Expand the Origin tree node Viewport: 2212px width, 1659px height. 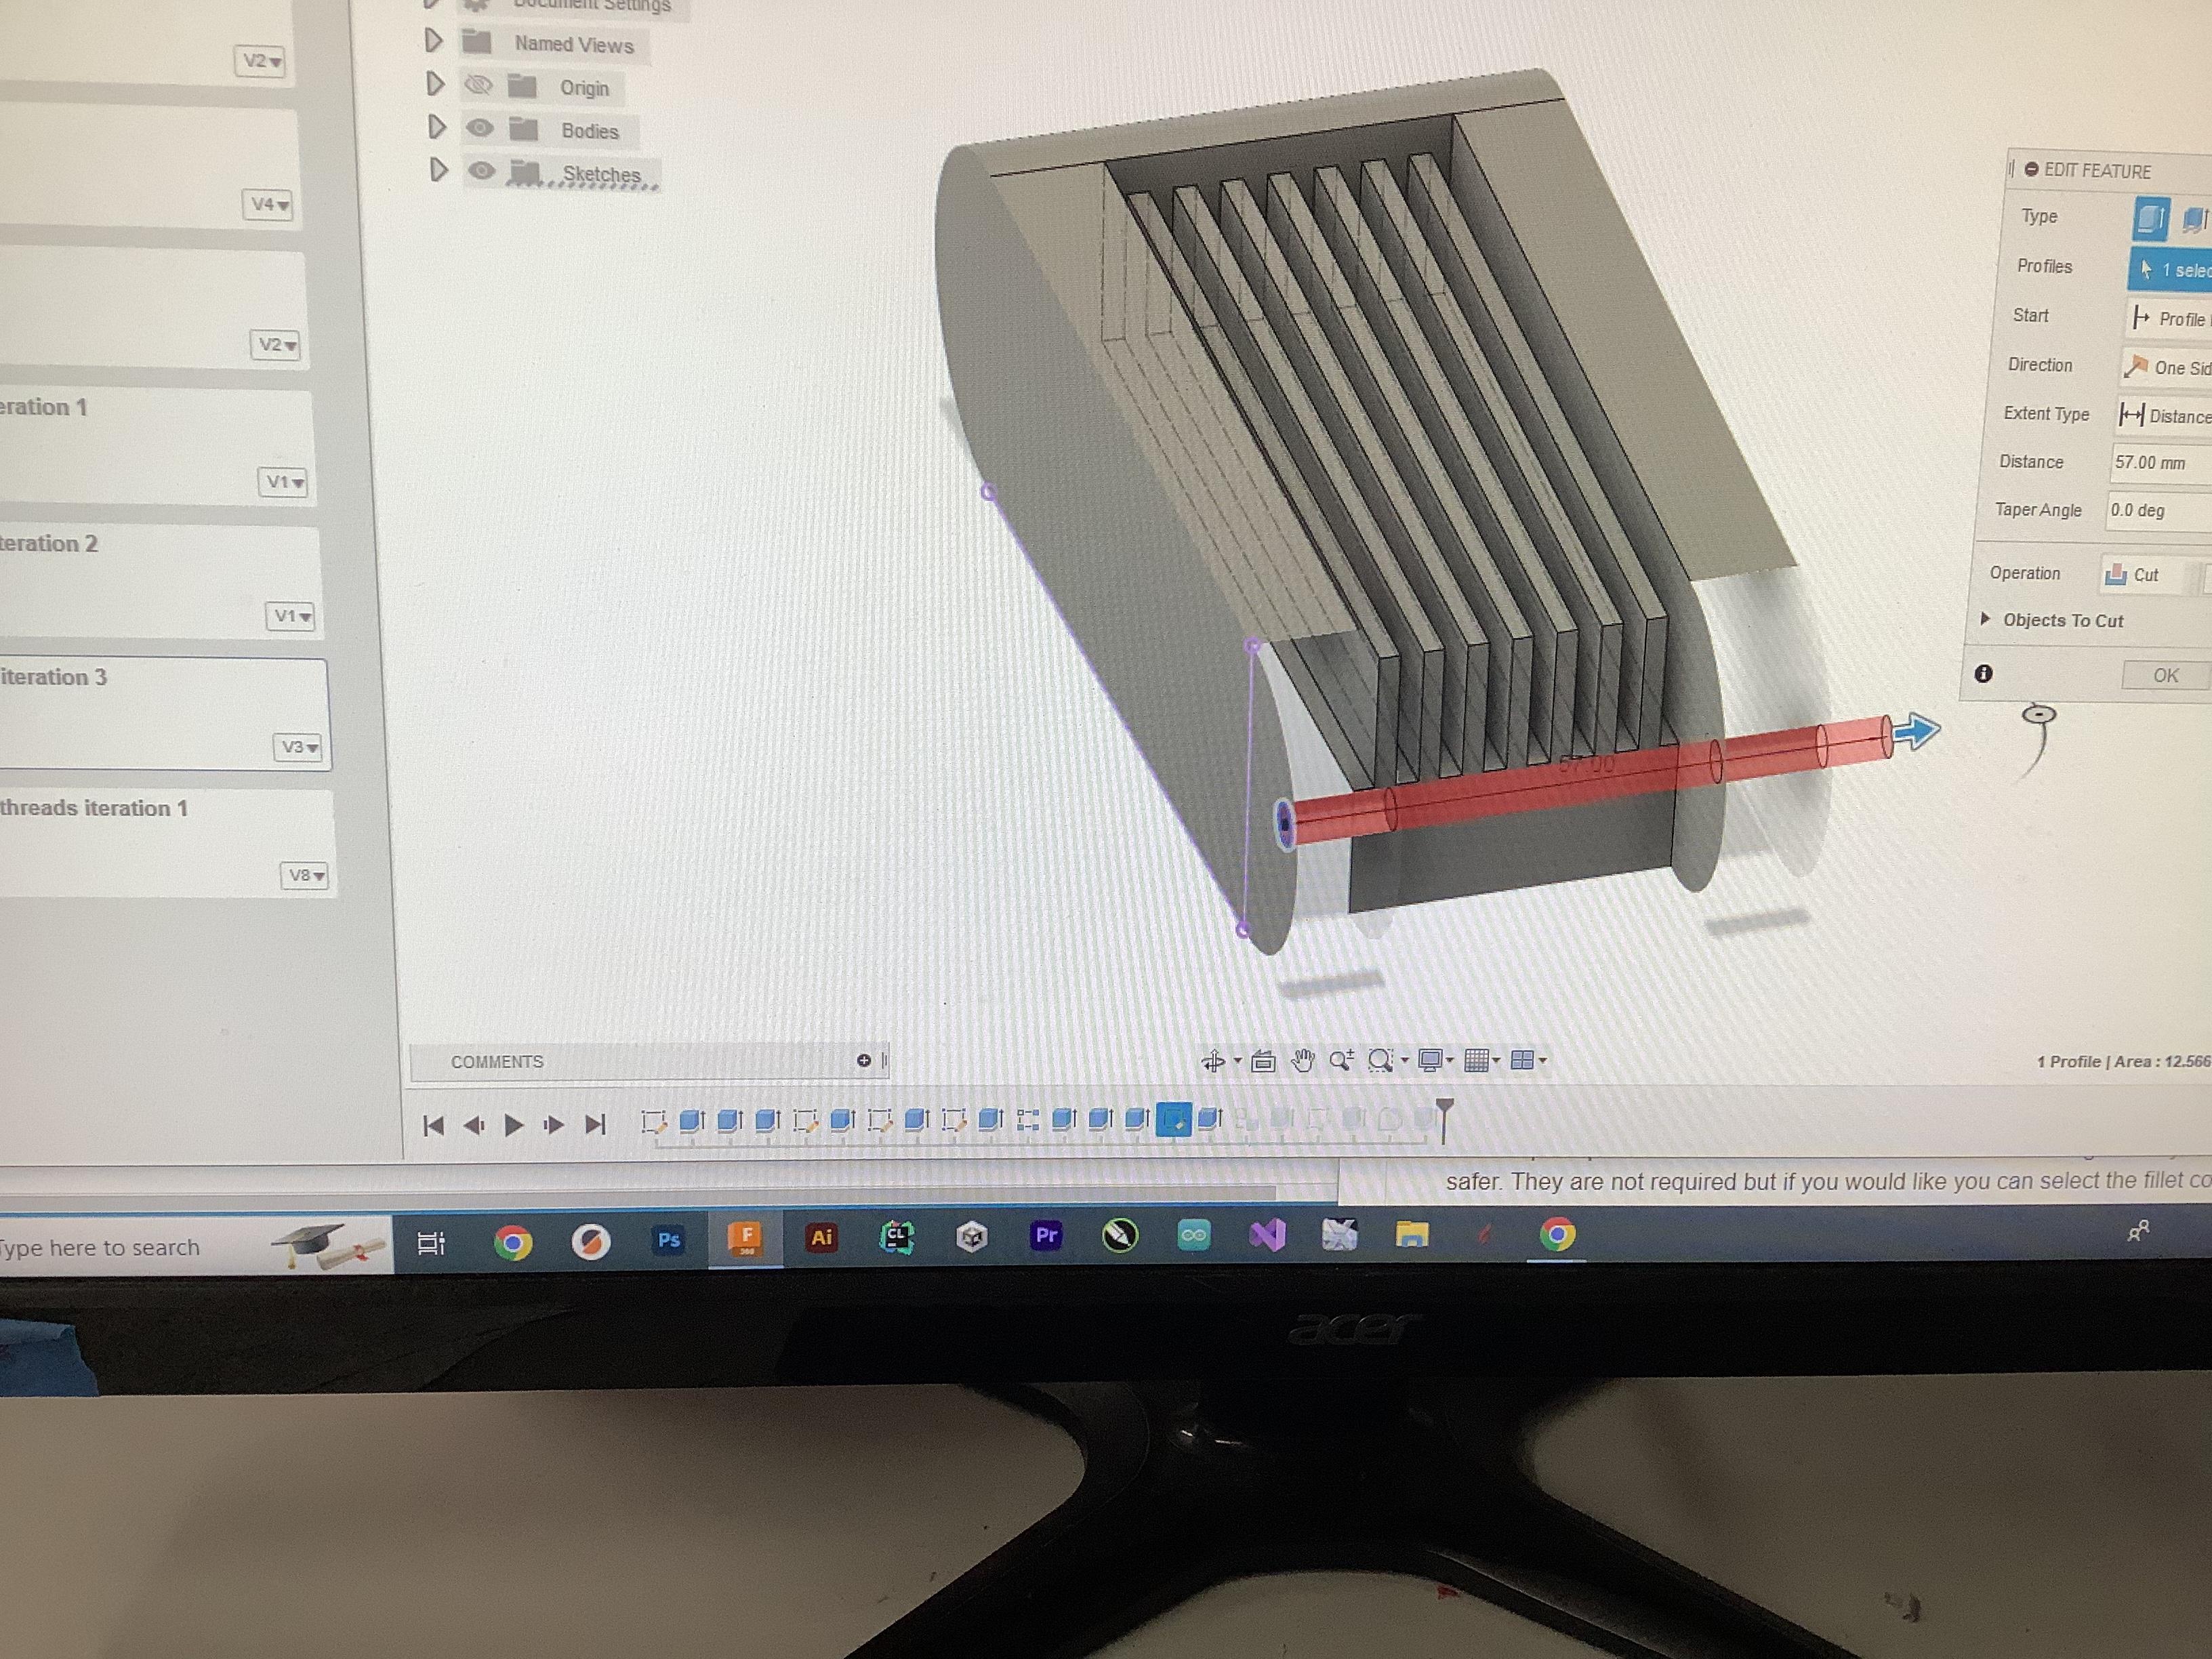(435, 84)
